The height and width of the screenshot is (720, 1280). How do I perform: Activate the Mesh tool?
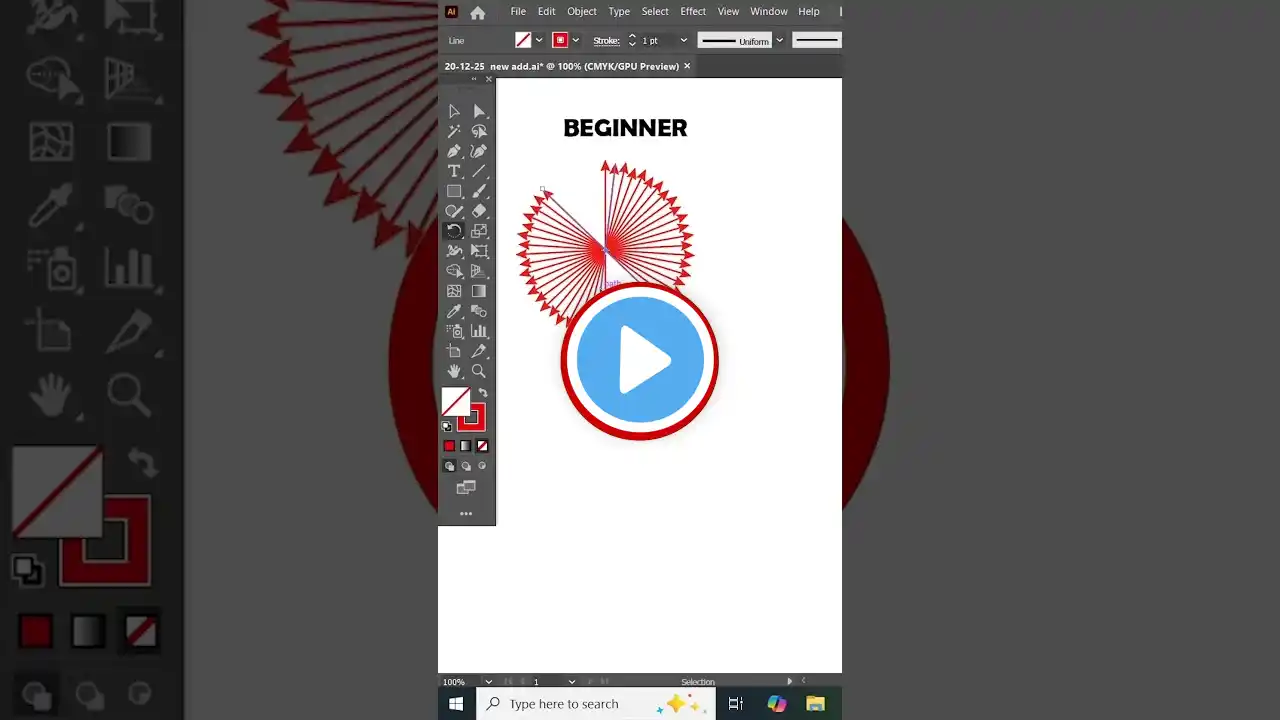pos(454,291)
